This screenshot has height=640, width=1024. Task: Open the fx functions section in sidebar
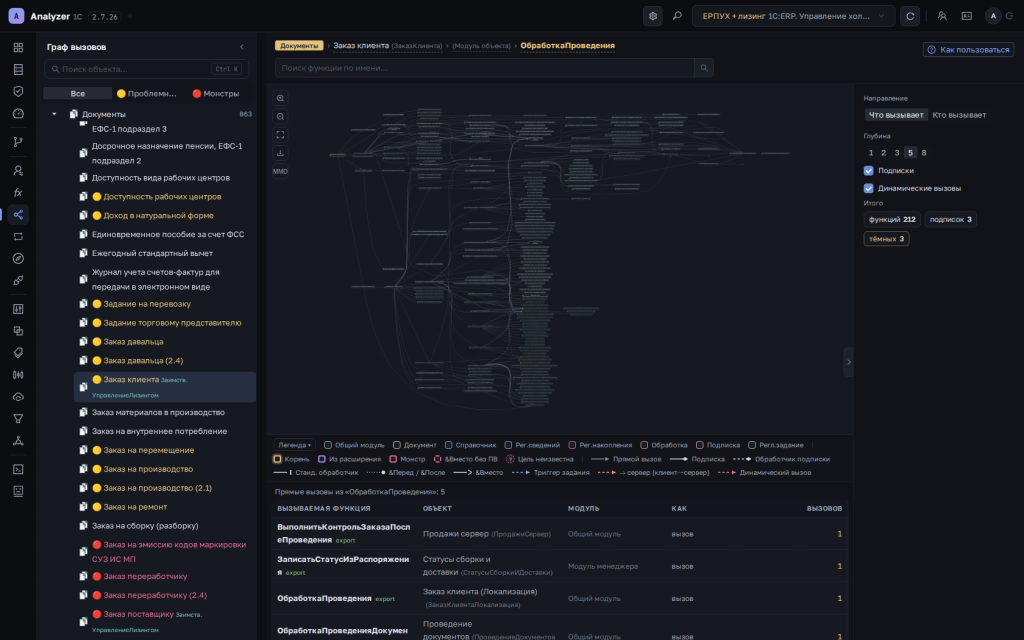tap(18, 193)
